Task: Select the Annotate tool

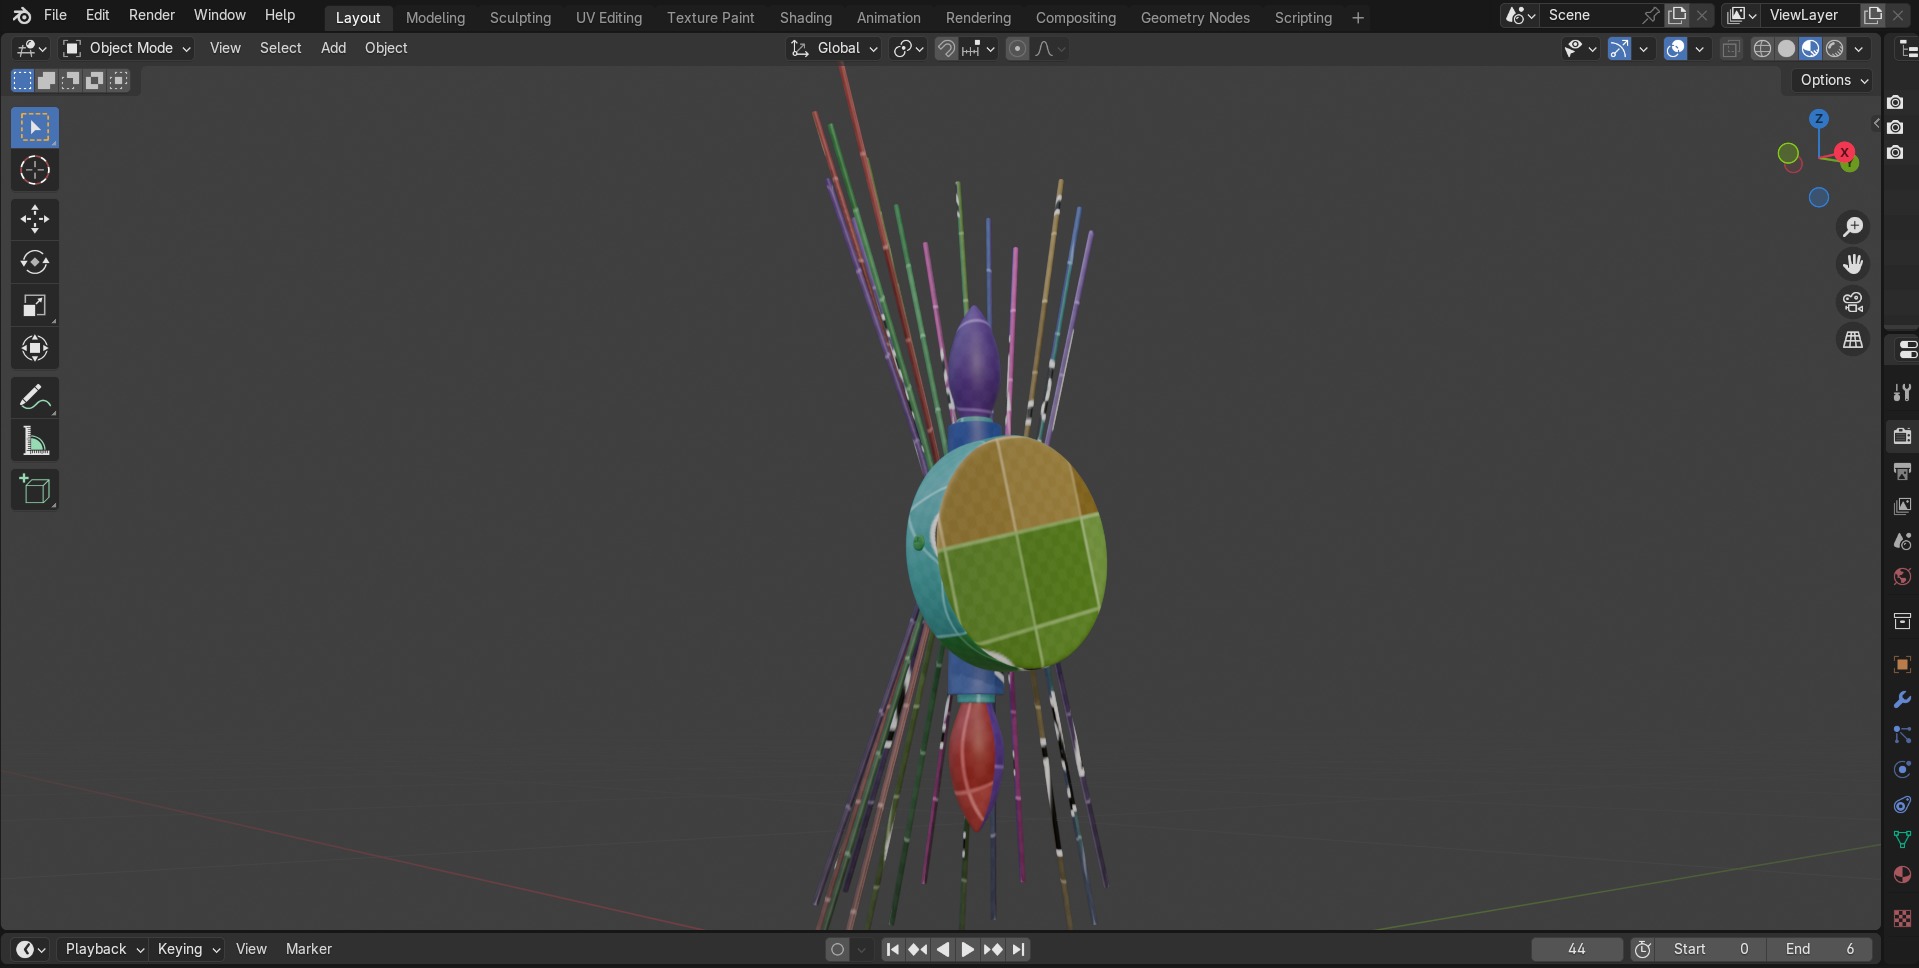Action: point(35,398)
